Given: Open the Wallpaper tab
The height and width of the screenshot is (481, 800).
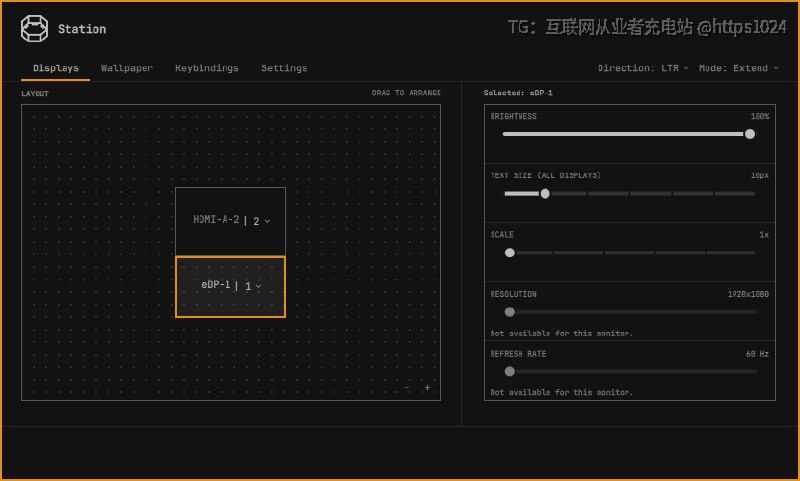Looking at the screenshot, I should point(127,68).
